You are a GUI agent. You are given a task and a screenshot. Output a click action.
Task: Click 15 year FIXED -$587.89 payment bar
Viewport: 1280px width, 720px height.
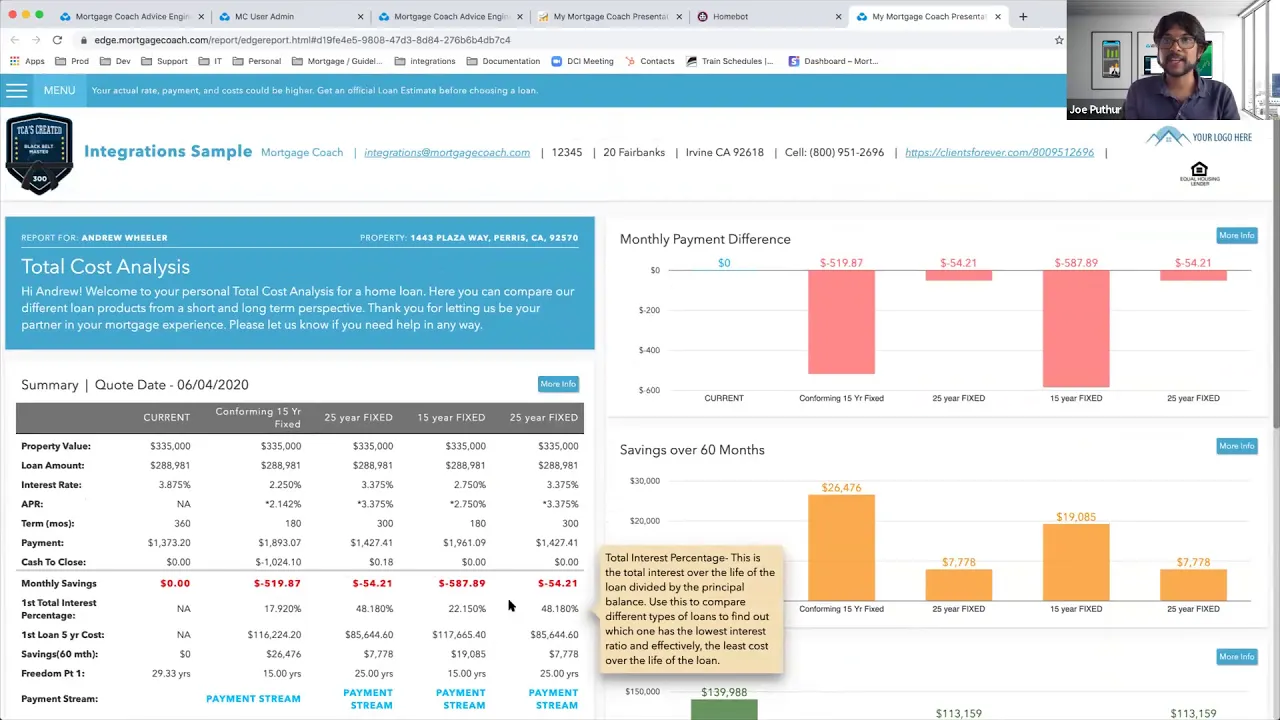(1076, 329)
